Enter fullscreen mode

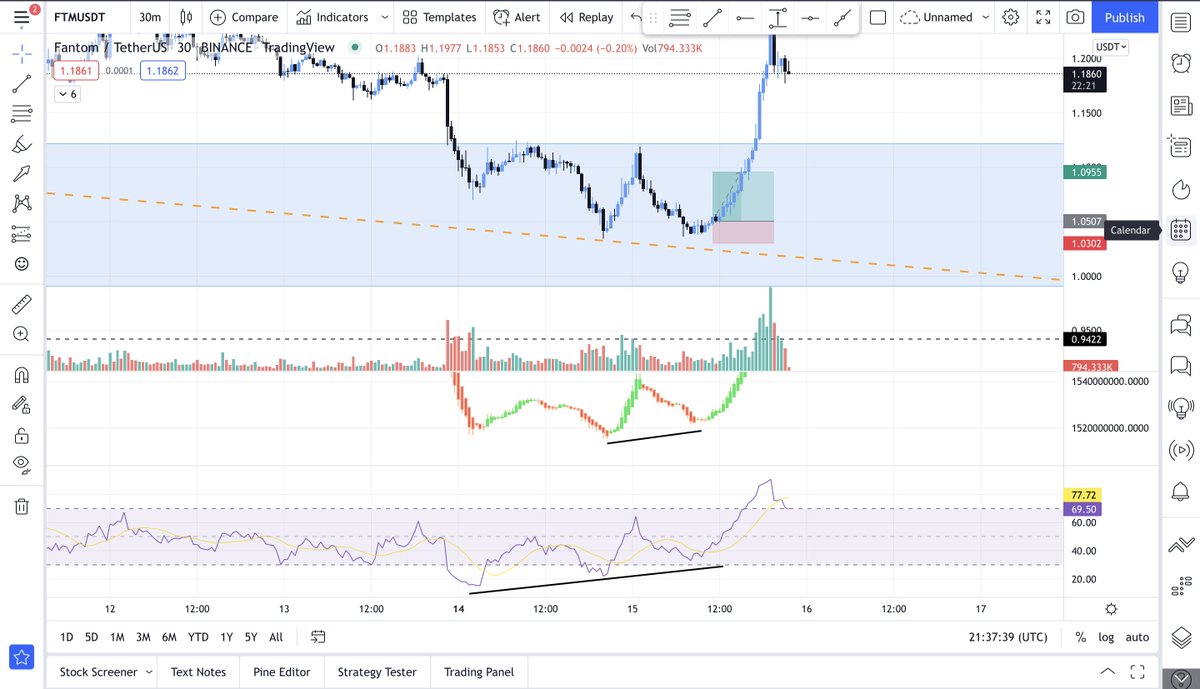1043,17
